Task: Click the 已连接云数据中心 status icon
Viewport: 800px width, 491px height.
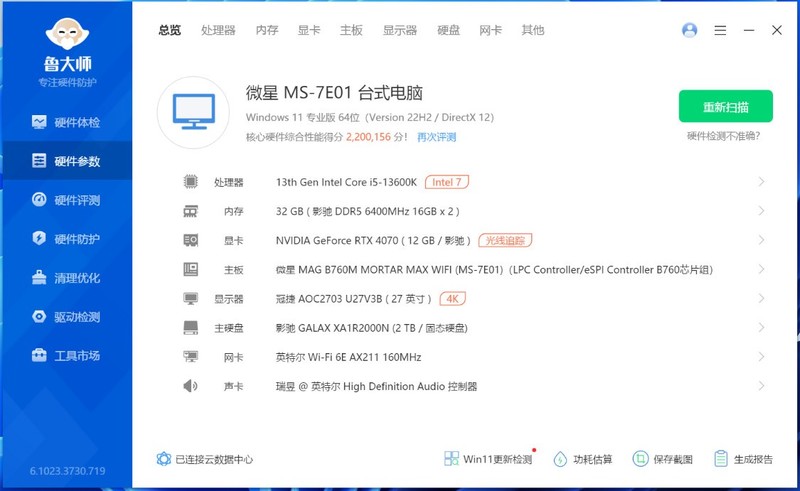Action: 163,459
